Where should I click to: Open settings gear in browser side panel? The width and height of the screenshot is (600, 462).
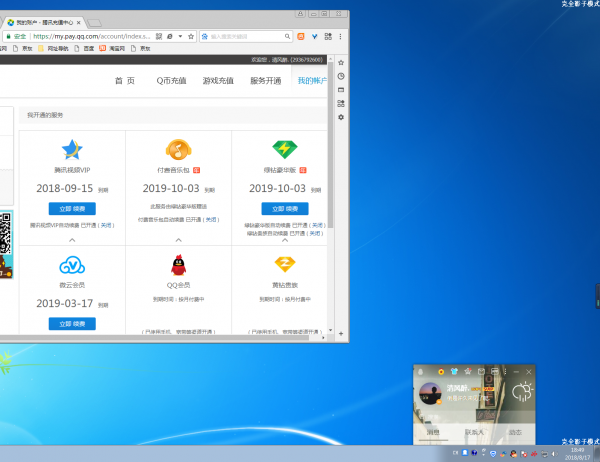click(x=341, y=117)
